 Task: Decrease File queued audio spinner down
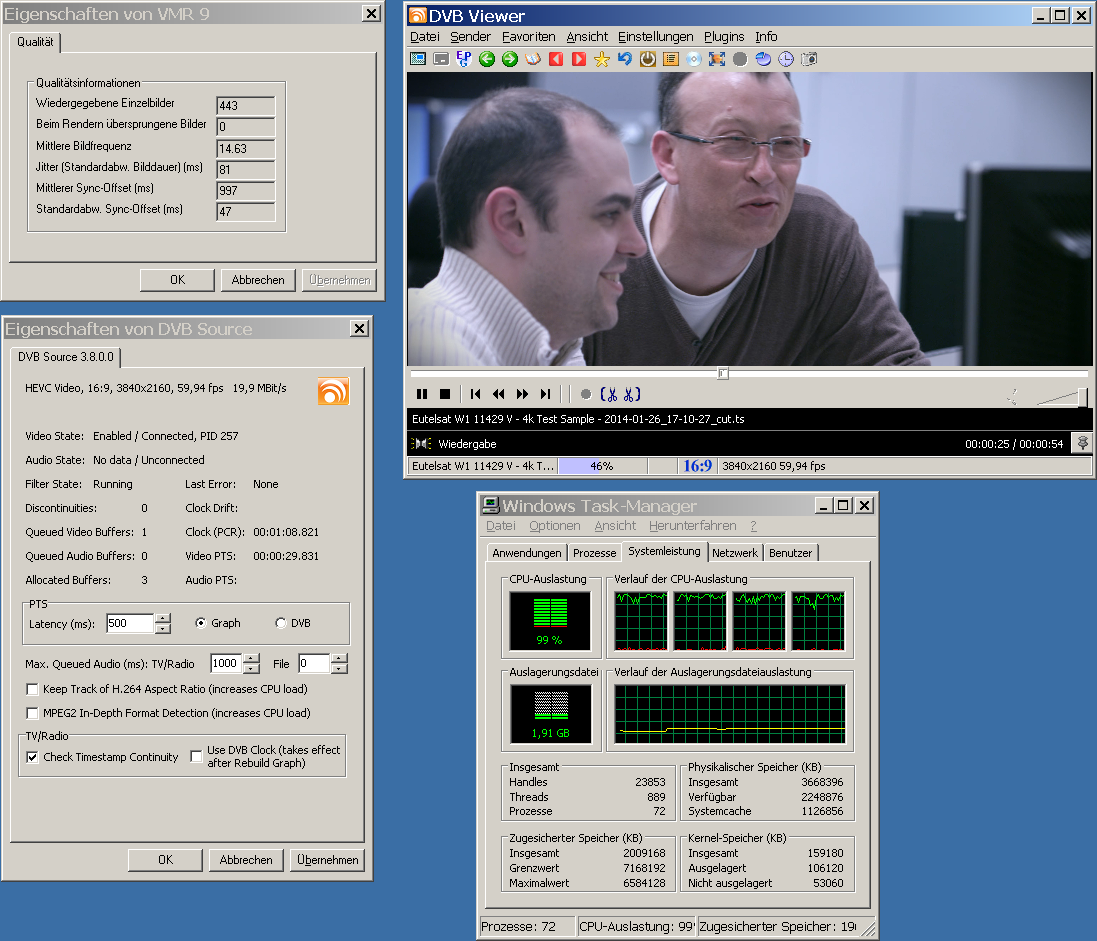[339, 668]
